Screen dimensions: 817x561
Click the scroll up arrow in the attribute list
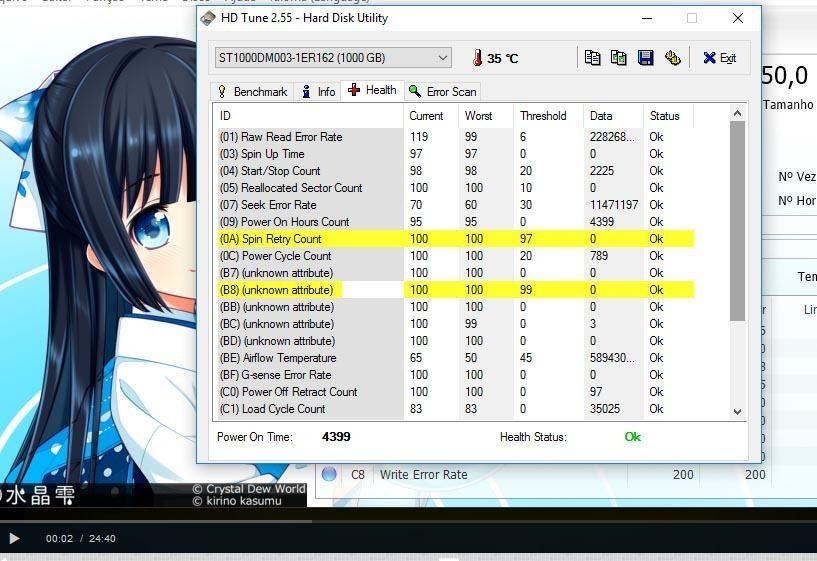(738, 113)
